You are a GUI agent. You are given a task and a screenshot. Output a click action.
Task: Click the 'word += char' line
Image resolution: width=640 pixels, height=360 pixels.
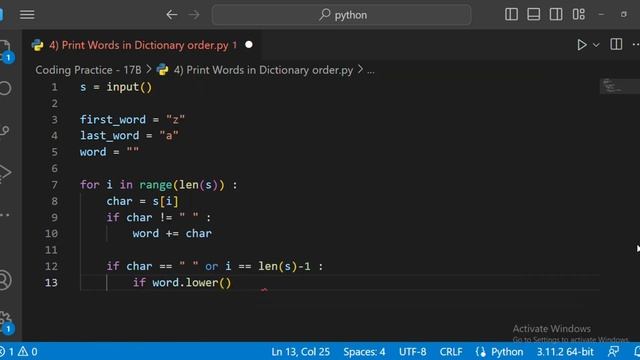click(x=172, y=233)
